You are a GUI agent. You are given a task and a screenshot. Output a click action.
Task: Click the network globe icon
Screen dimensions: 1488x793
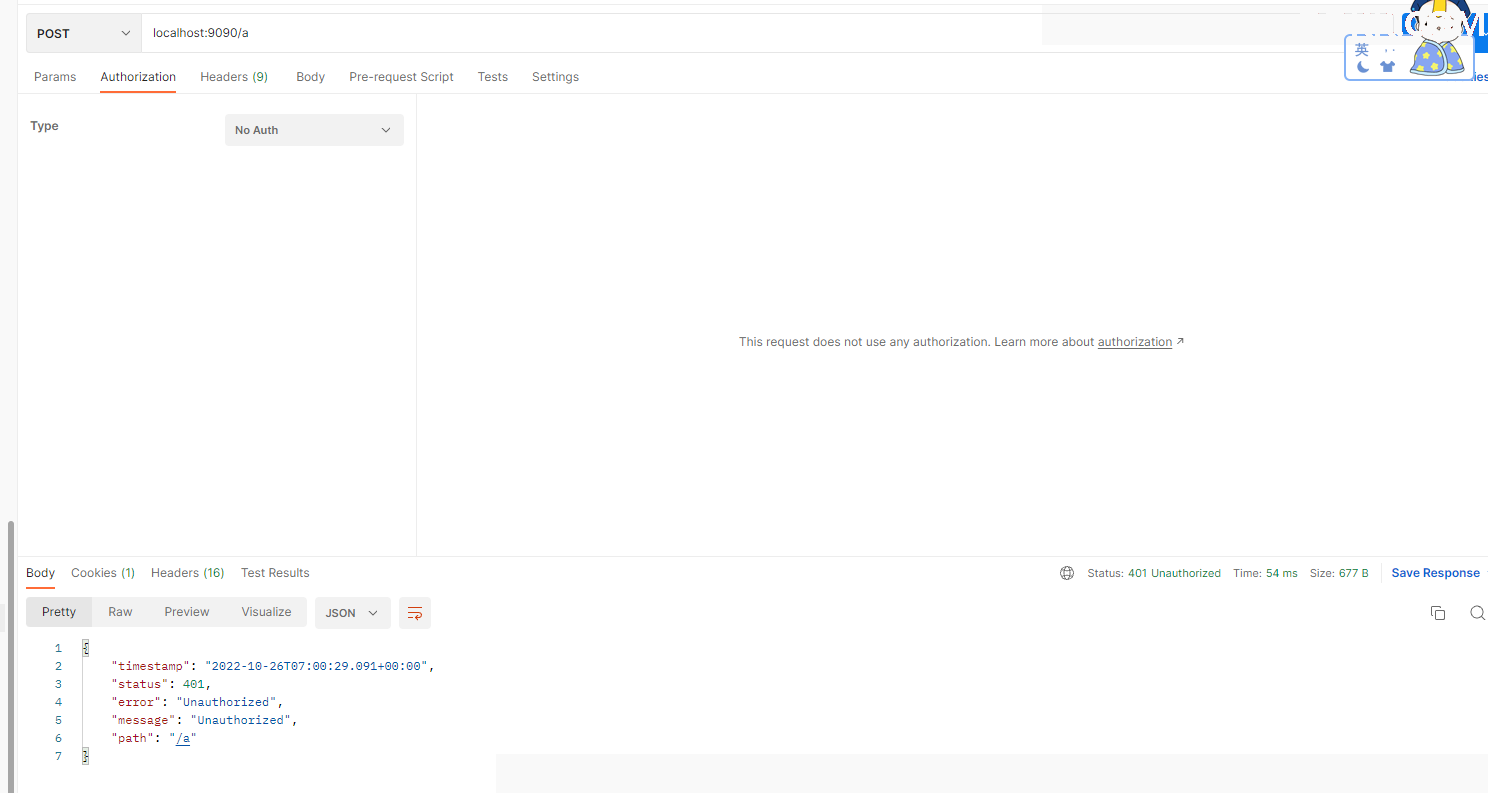click(x=1067, y=573)
